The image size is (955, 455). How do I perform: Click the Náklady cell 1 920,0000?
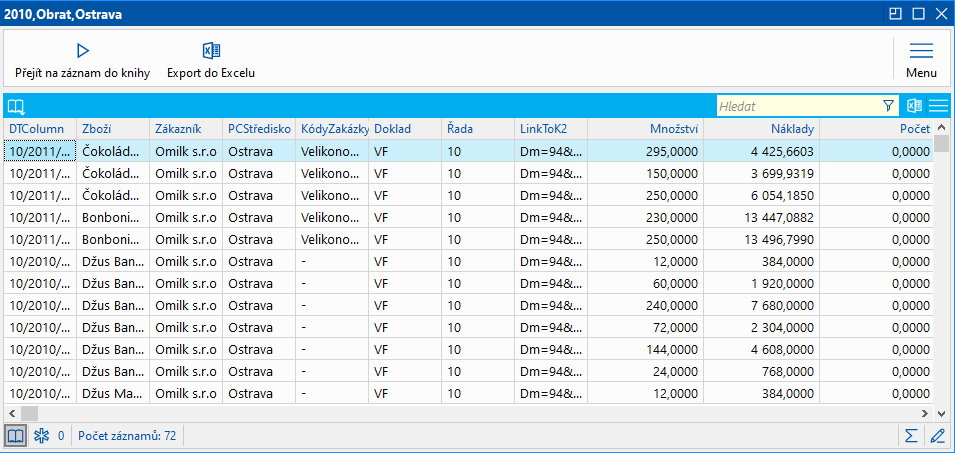[761, 283]
